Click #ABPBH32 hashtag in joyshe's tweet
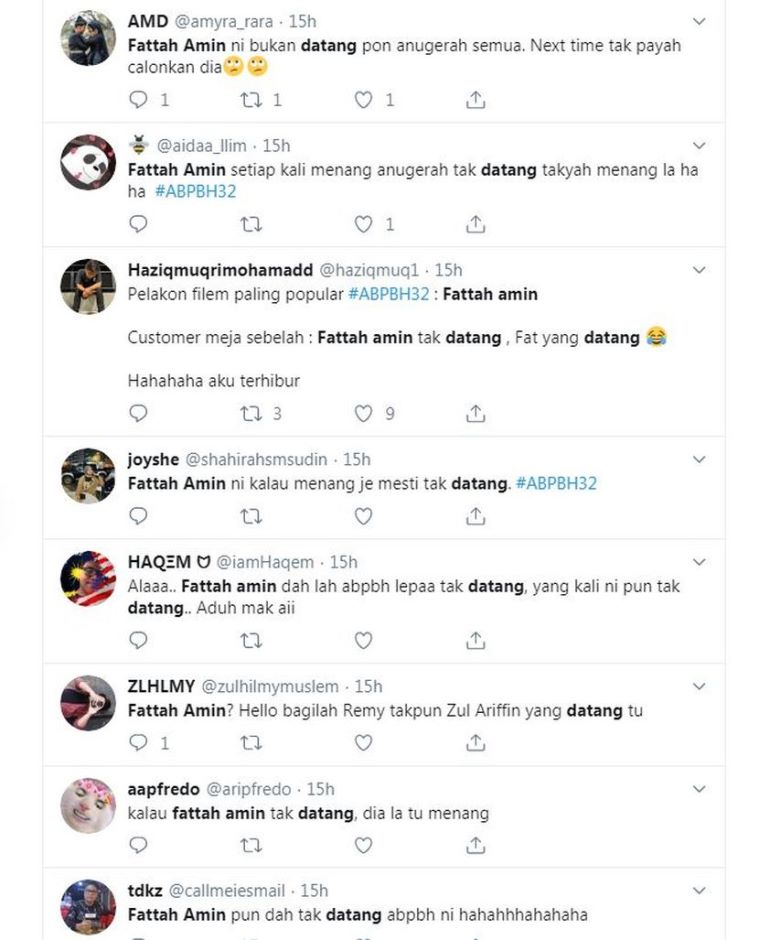 pyautogui.click(x=556, y=483)
